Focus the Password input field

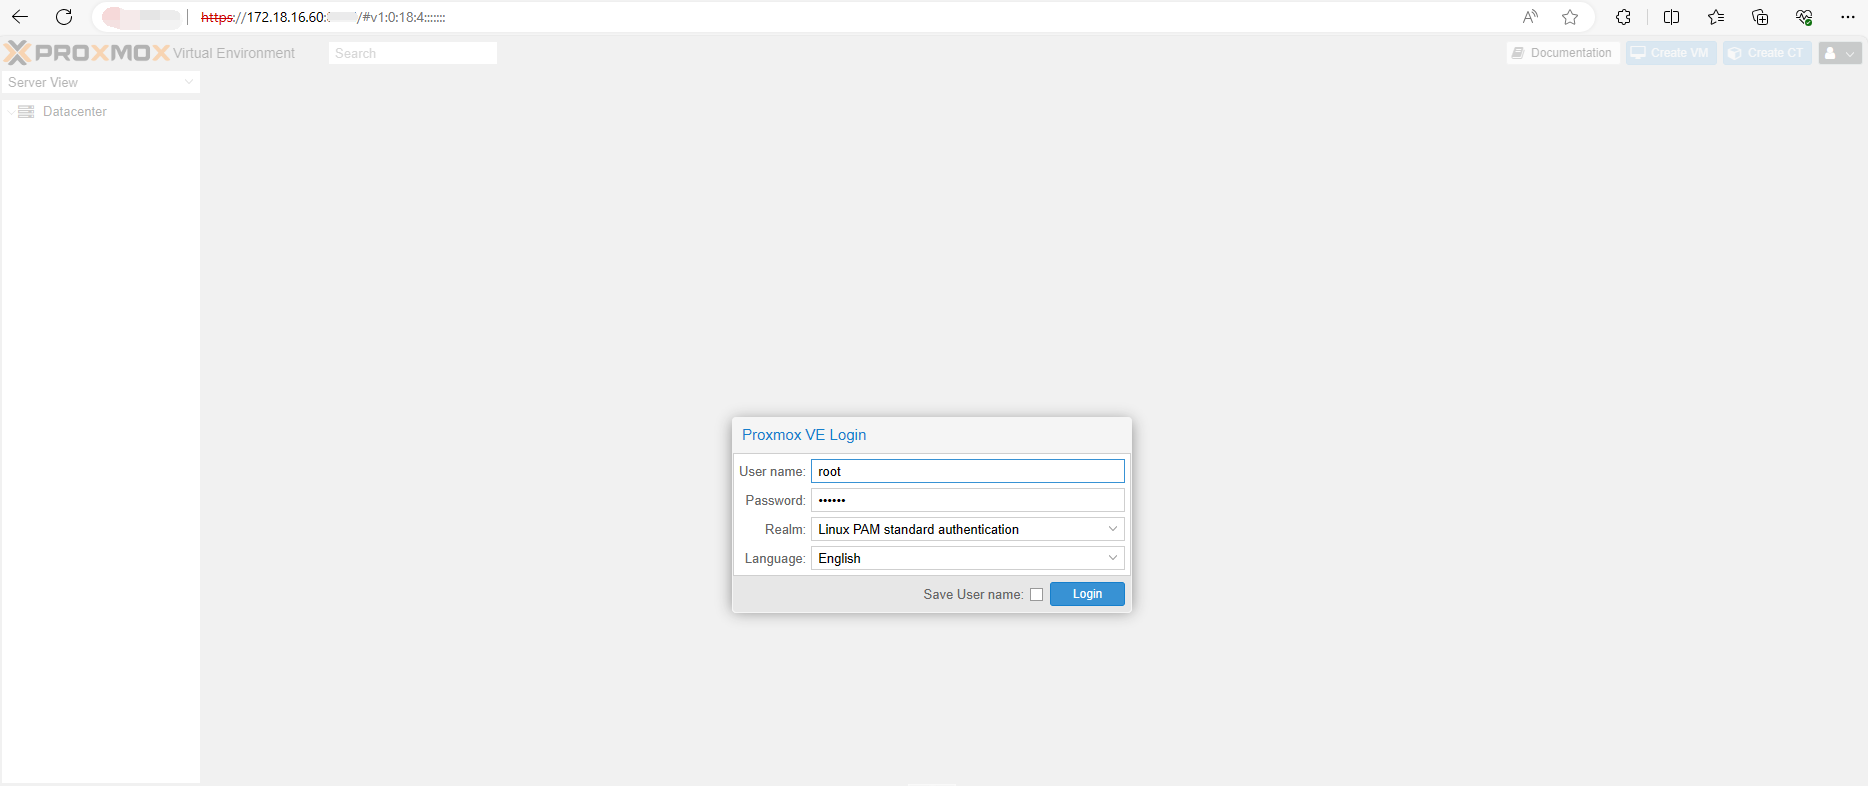(967, 500)
